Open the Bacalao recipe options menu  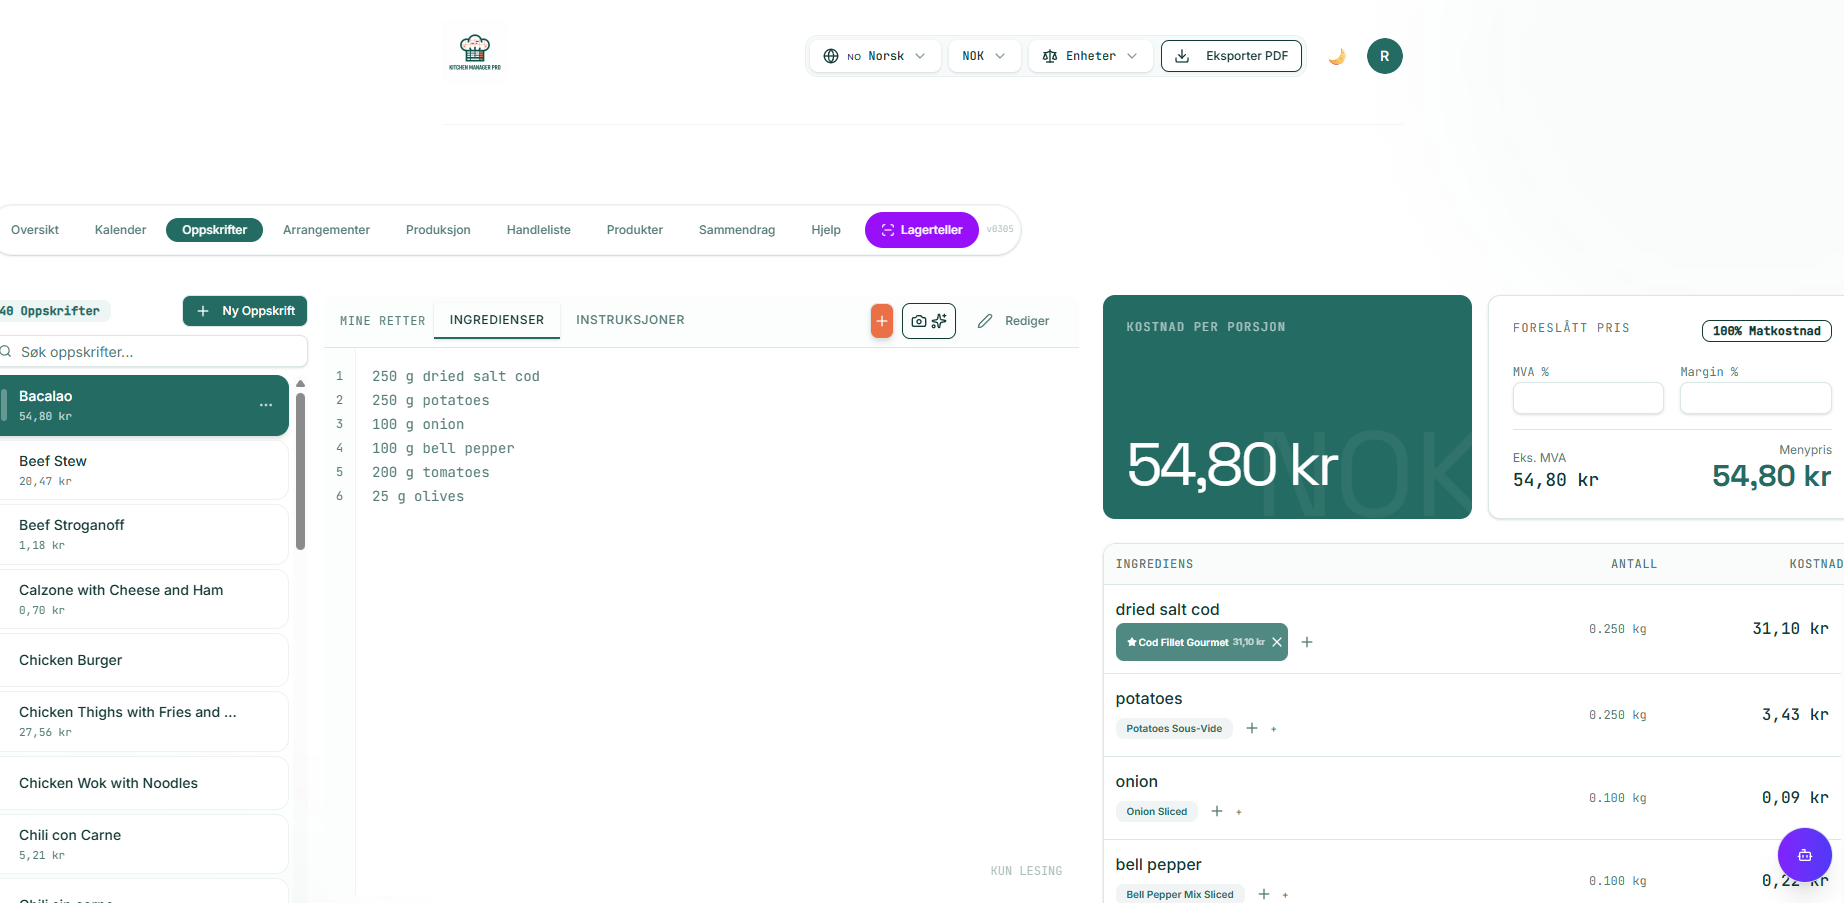click(x=266, y=405)
